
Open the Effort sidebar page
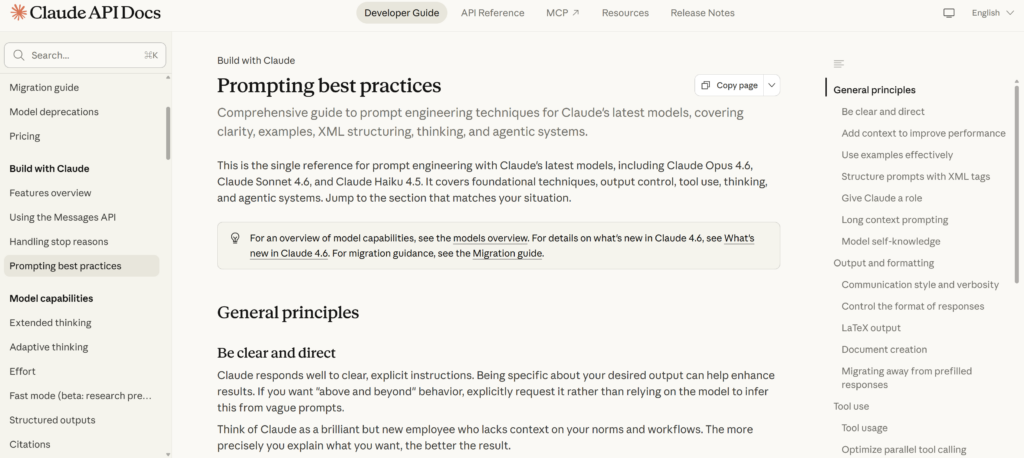click(x=22, y=371)
